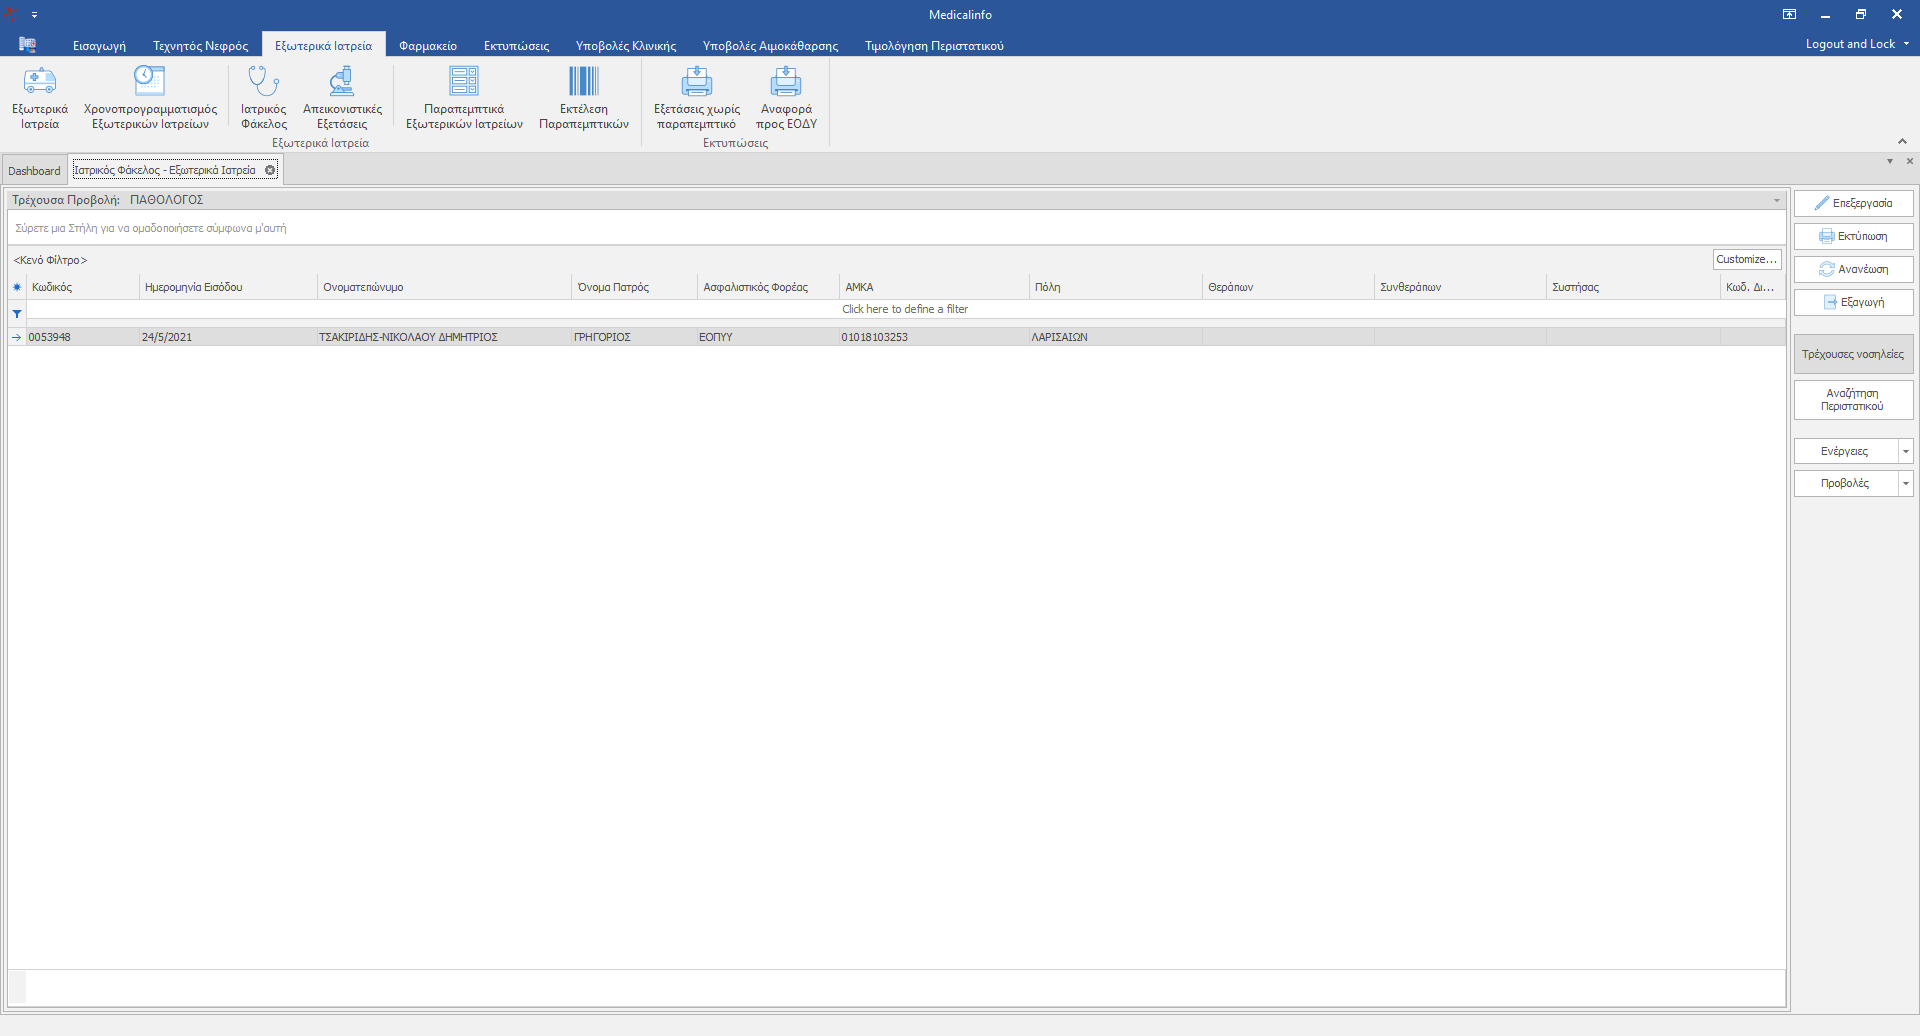Switch to the Dashboard tab
Viewport: 1920px width, 1036px height.
pos(35,171)
